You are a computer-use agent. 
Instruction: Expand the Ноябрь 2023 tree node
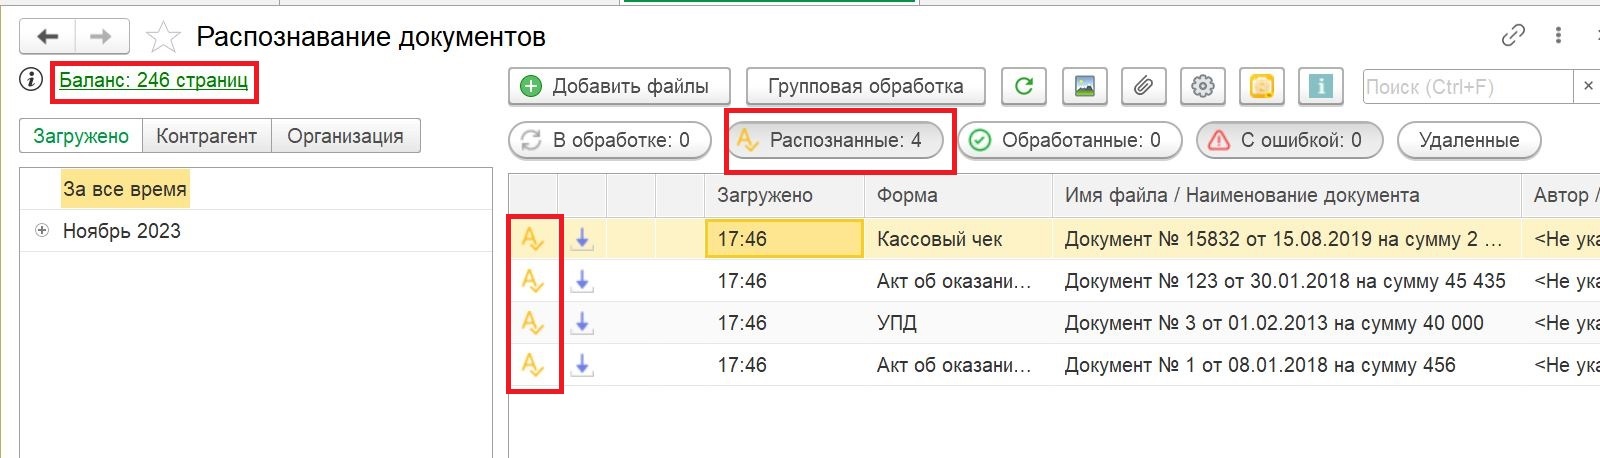click(x=42, y=231)
